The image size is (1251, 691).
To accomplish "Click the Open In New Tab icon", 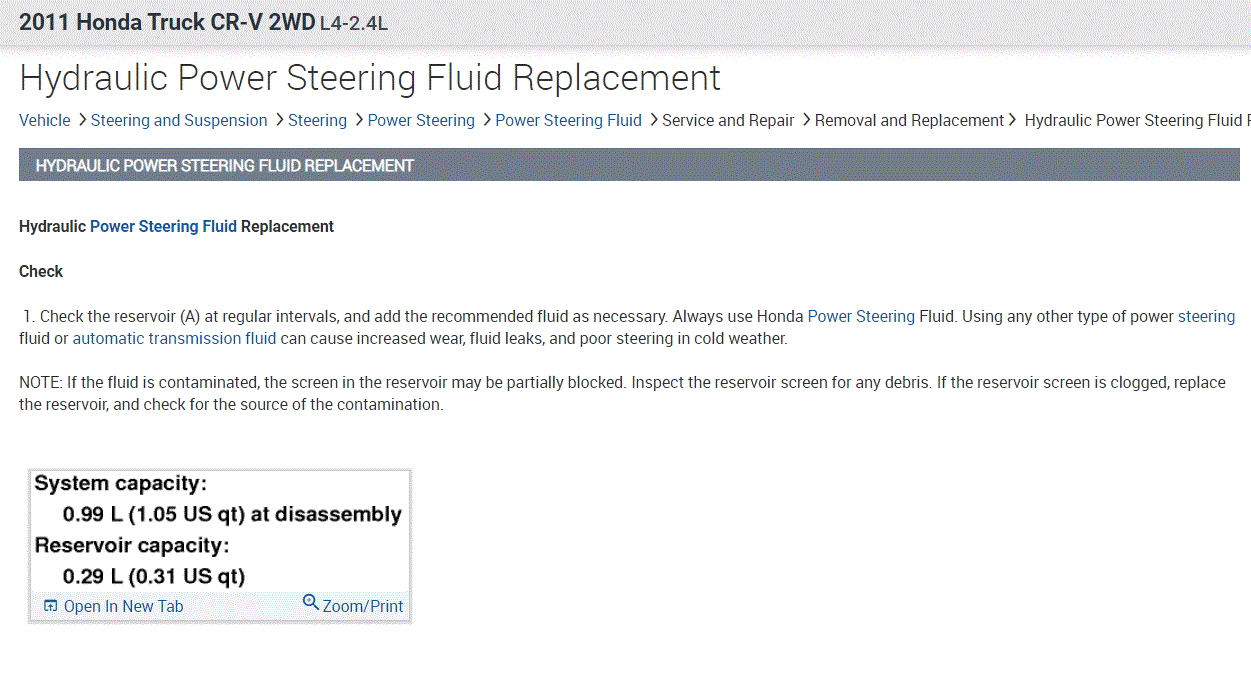I will click(x=51, y=606).
